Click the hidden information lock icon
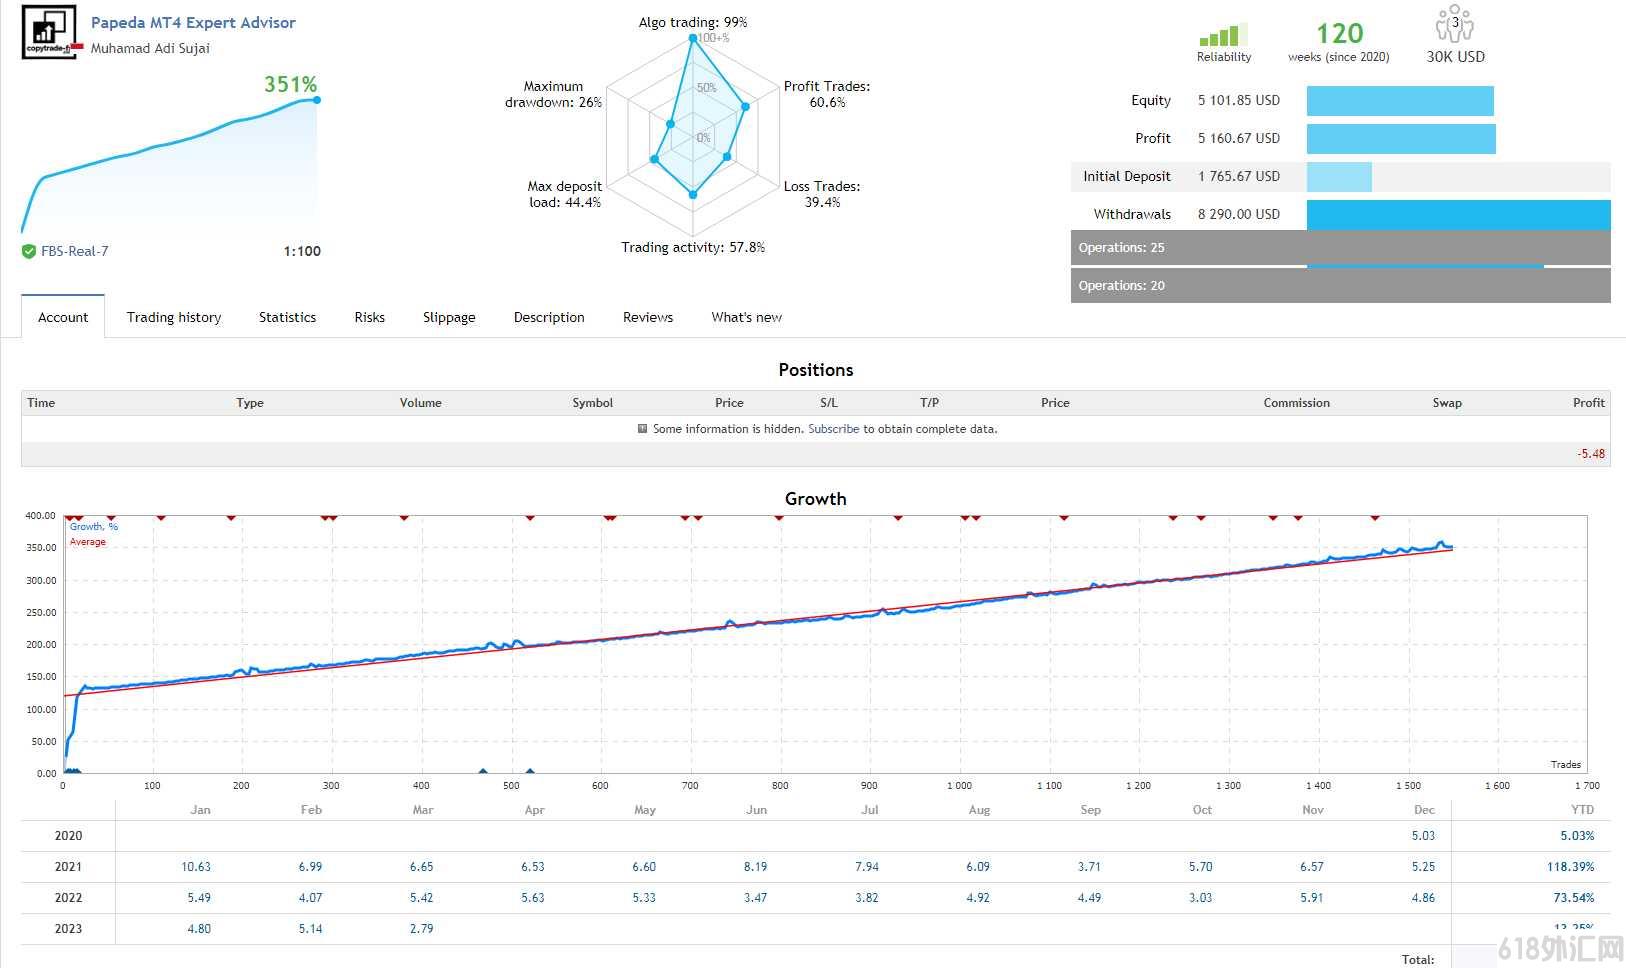 coord(642,429)
